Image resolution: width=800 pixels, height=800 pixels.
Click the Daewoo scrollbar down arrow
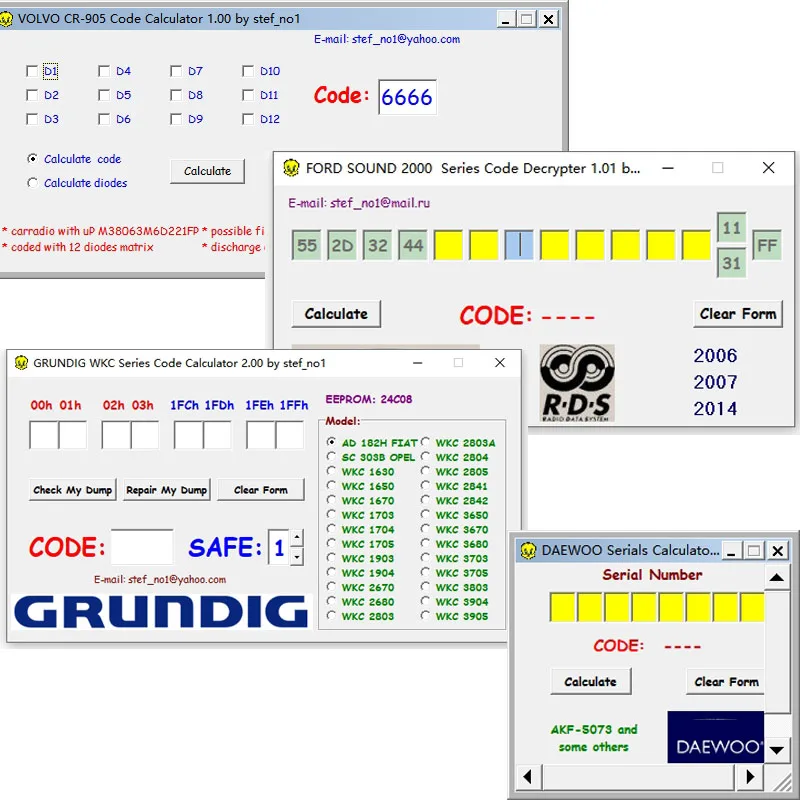[x=777, y=750]
